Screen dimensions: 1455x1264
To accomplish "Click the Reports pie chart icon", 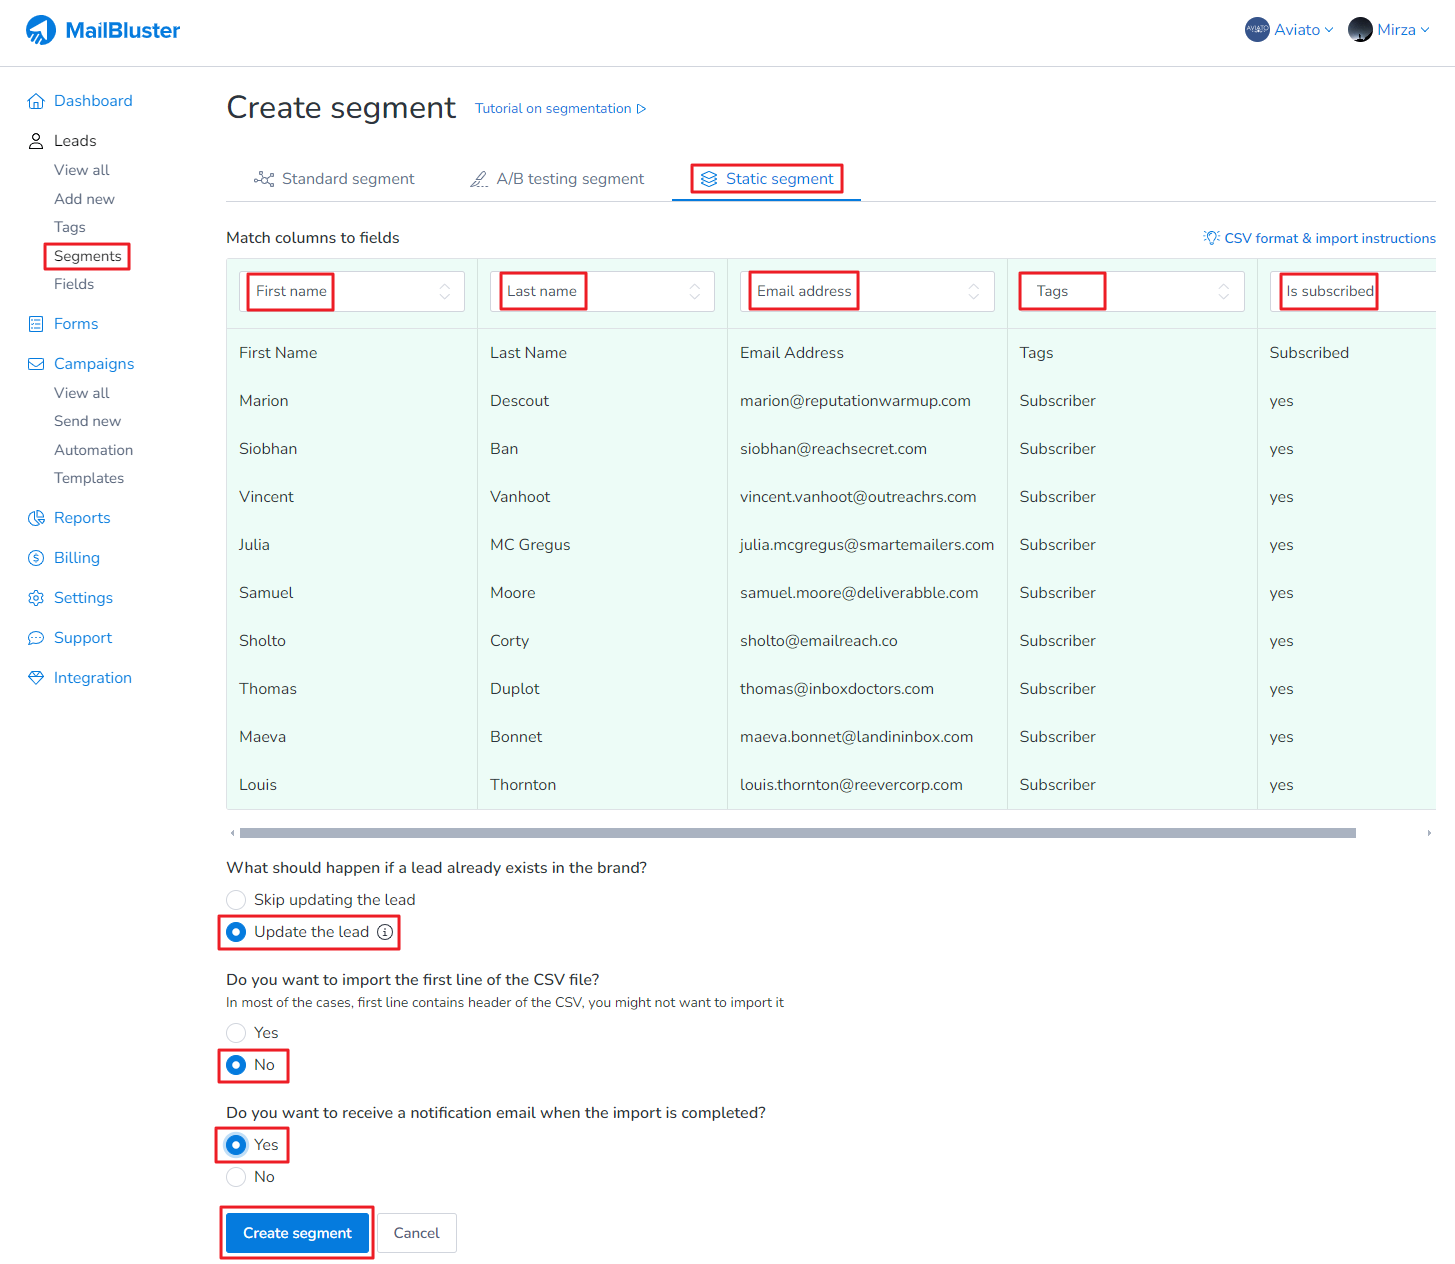I will (x=36, y=518).
